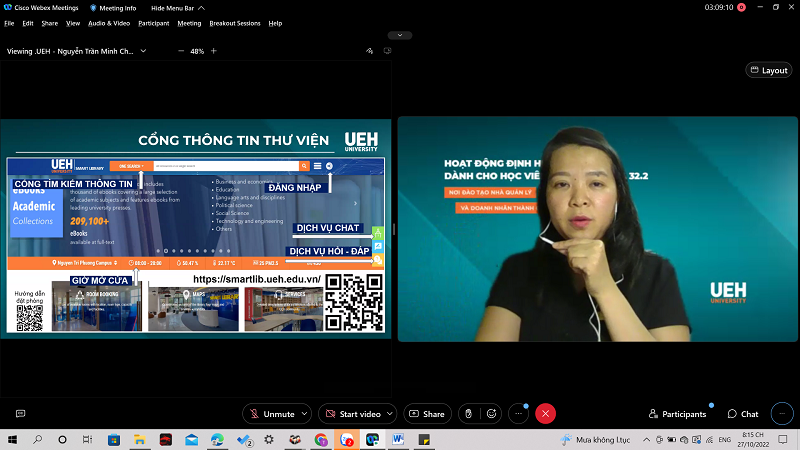Click the speaker's video feed
800x450 pixels.
coord(597,229)
